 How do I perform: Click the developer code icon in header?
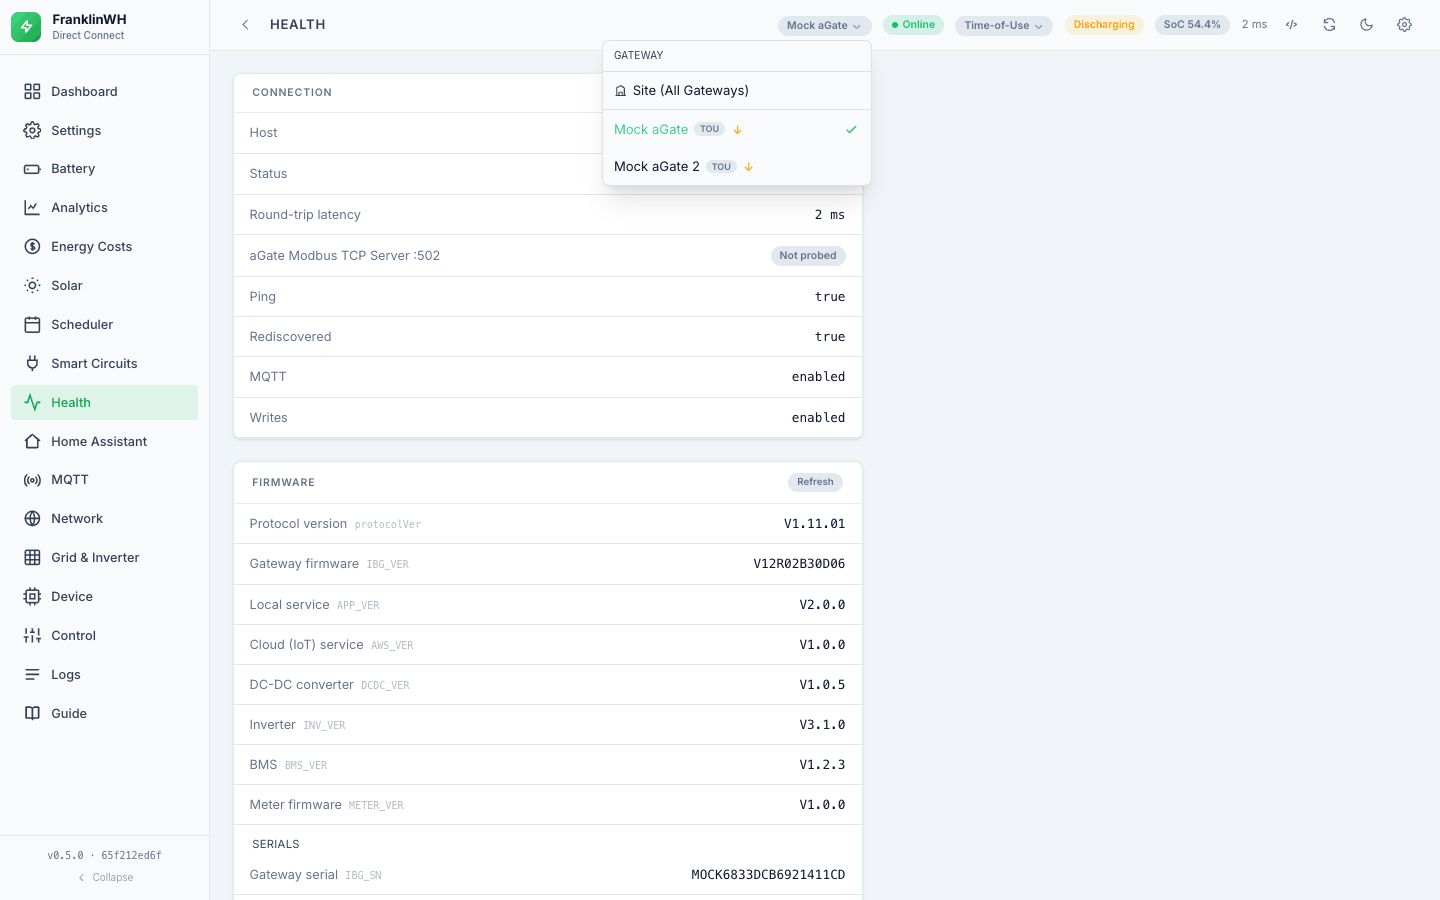click(x=1292, y=25)
